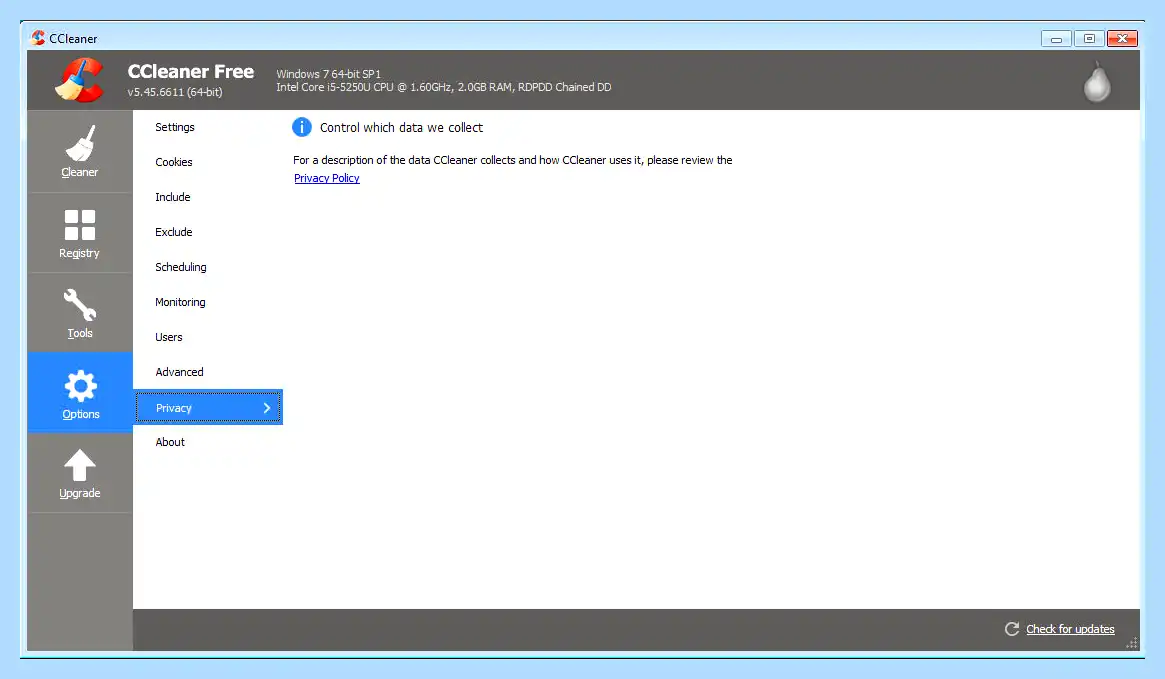
Task: Open the Cleaner broom icon
Action: [x=79, y=143]
